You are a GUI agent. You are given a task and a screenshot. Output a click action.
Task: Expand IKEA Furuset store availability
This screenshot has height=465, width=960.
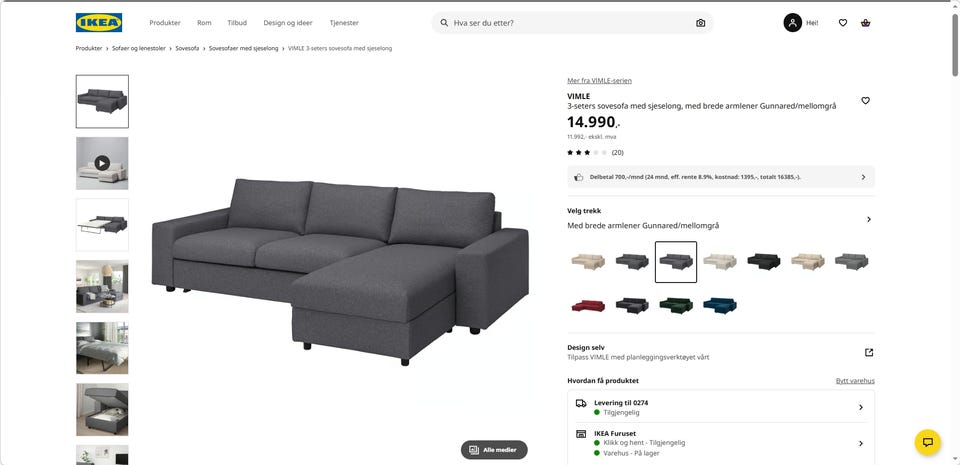coord(721,443)
